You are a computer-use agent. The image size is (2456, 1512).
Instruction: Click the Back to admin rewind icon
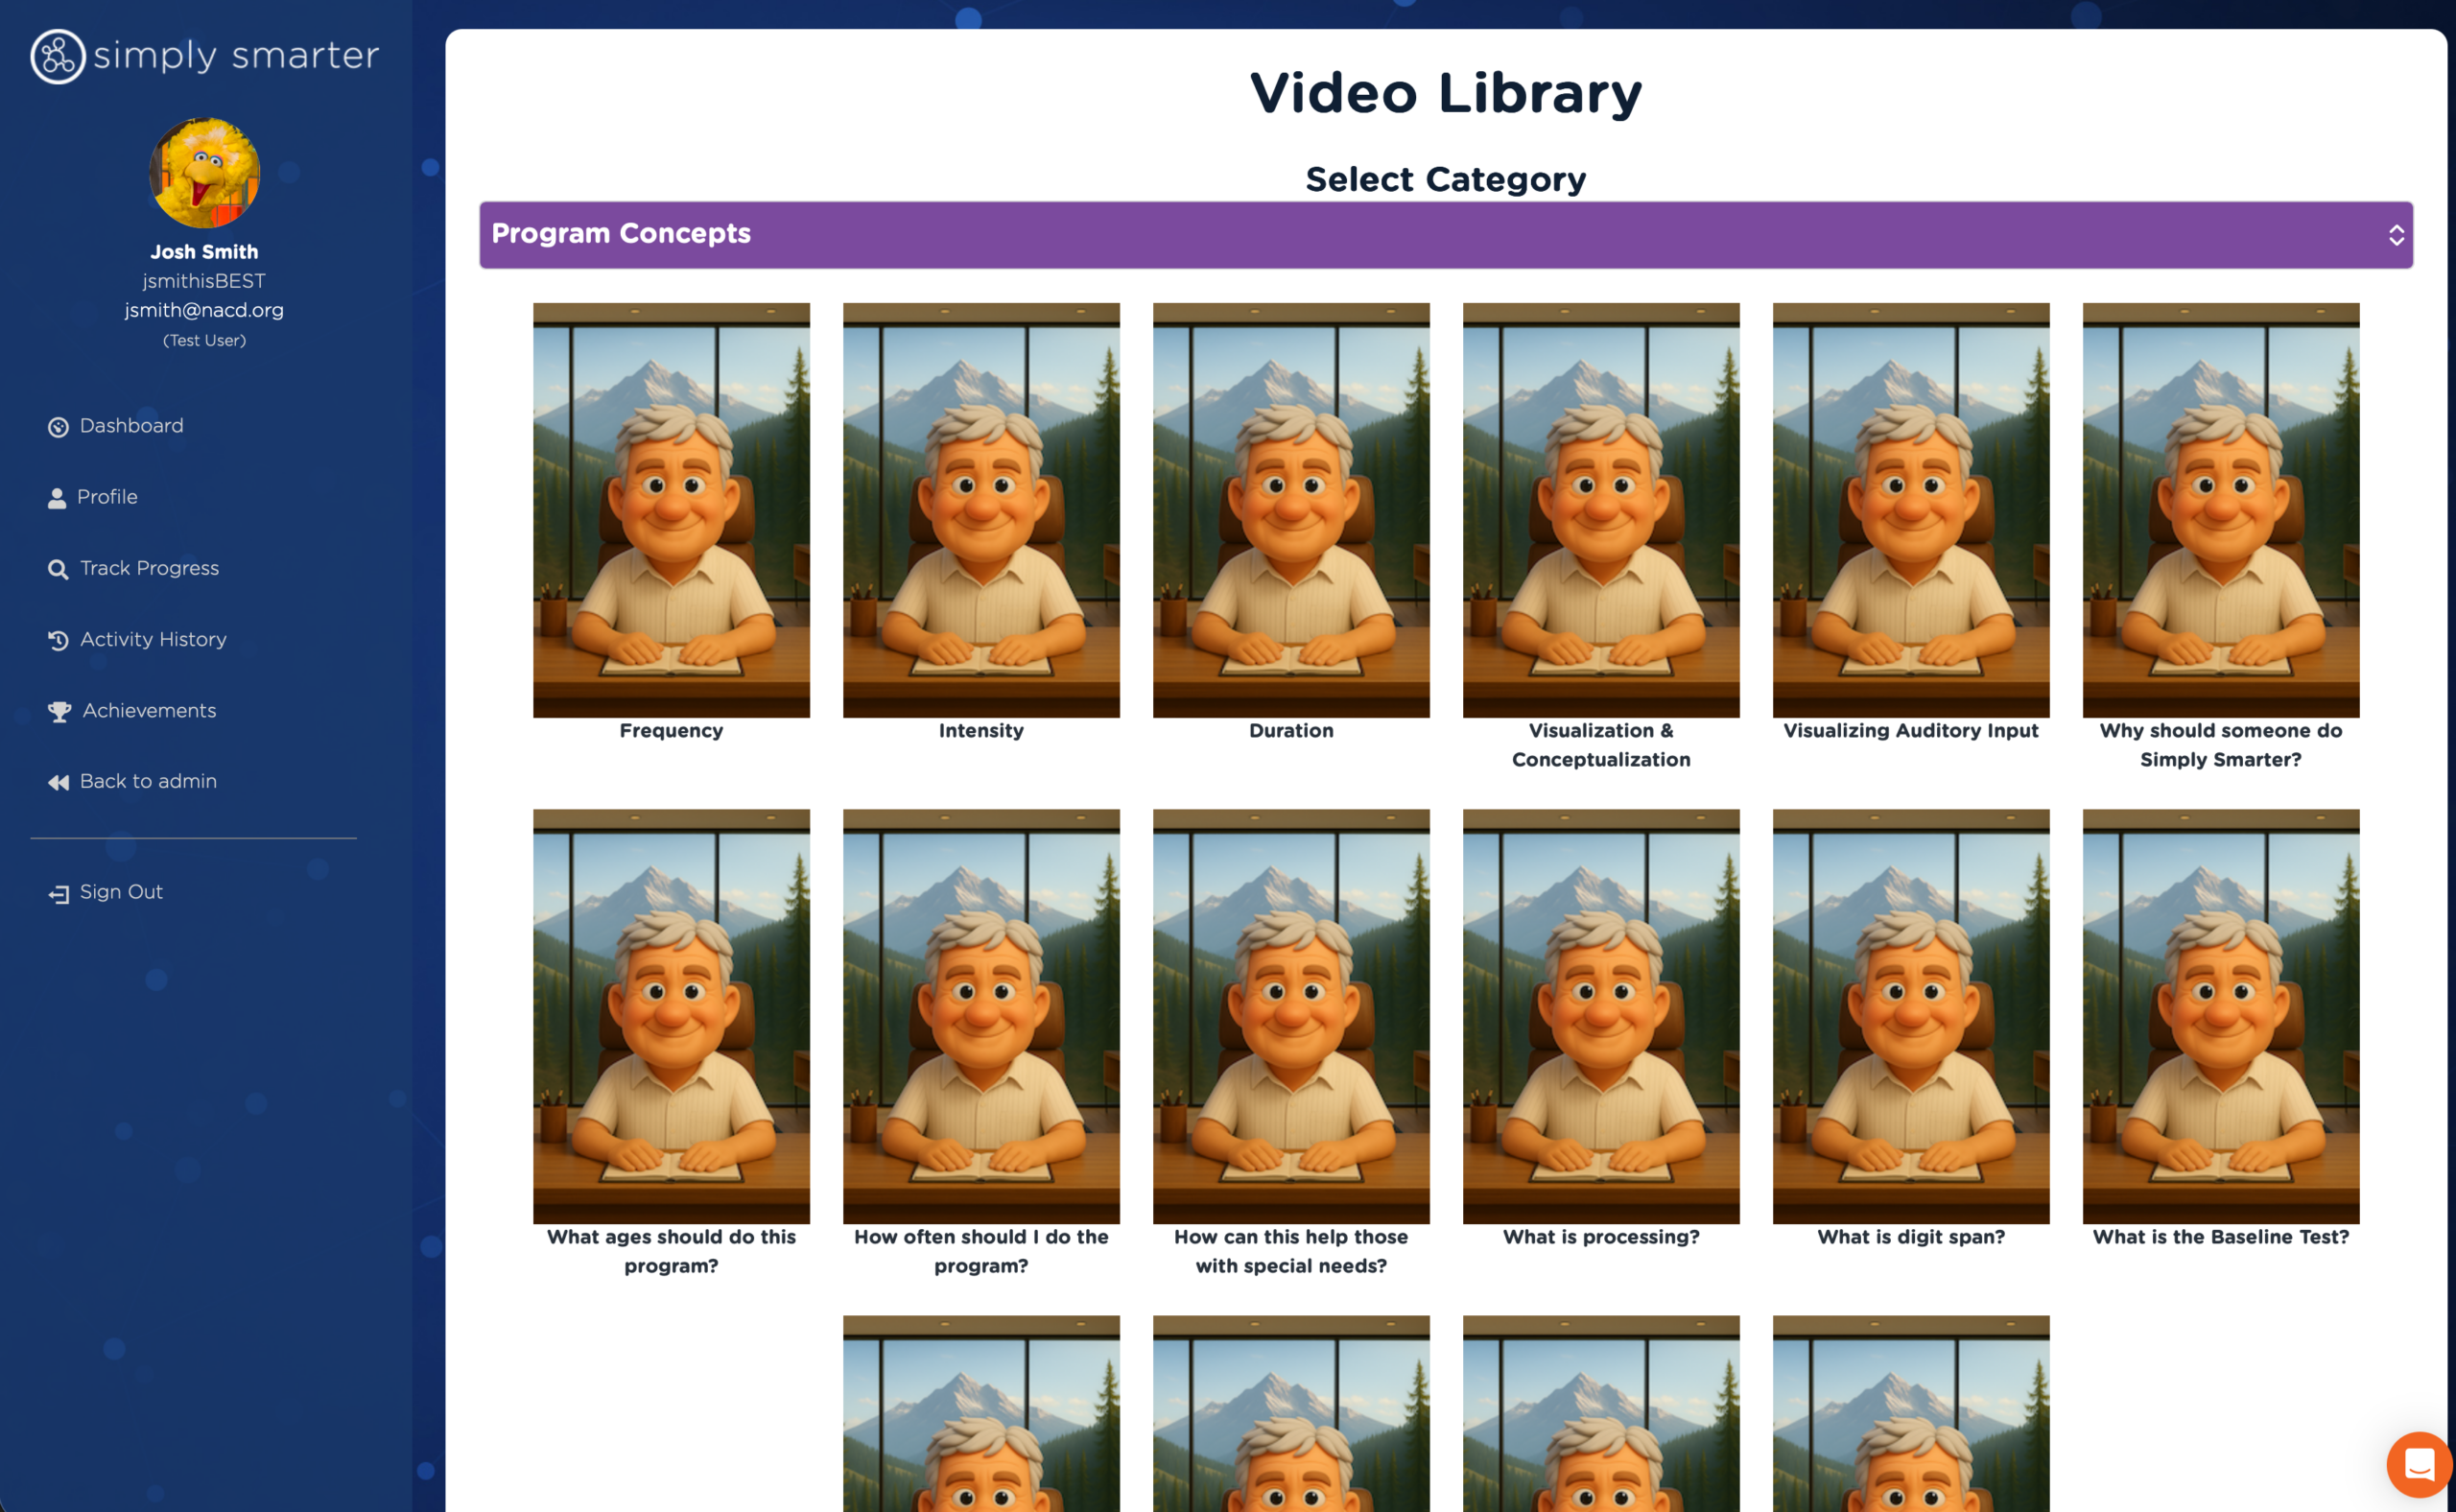pyautogui.click(x=58, y=782)
